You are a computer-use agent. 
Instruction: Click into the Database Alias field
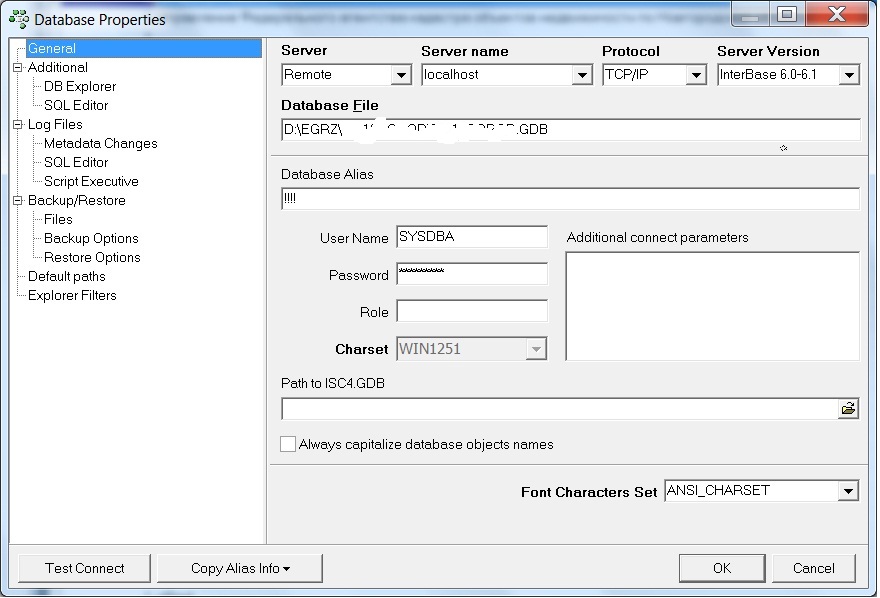click(570, 199)
